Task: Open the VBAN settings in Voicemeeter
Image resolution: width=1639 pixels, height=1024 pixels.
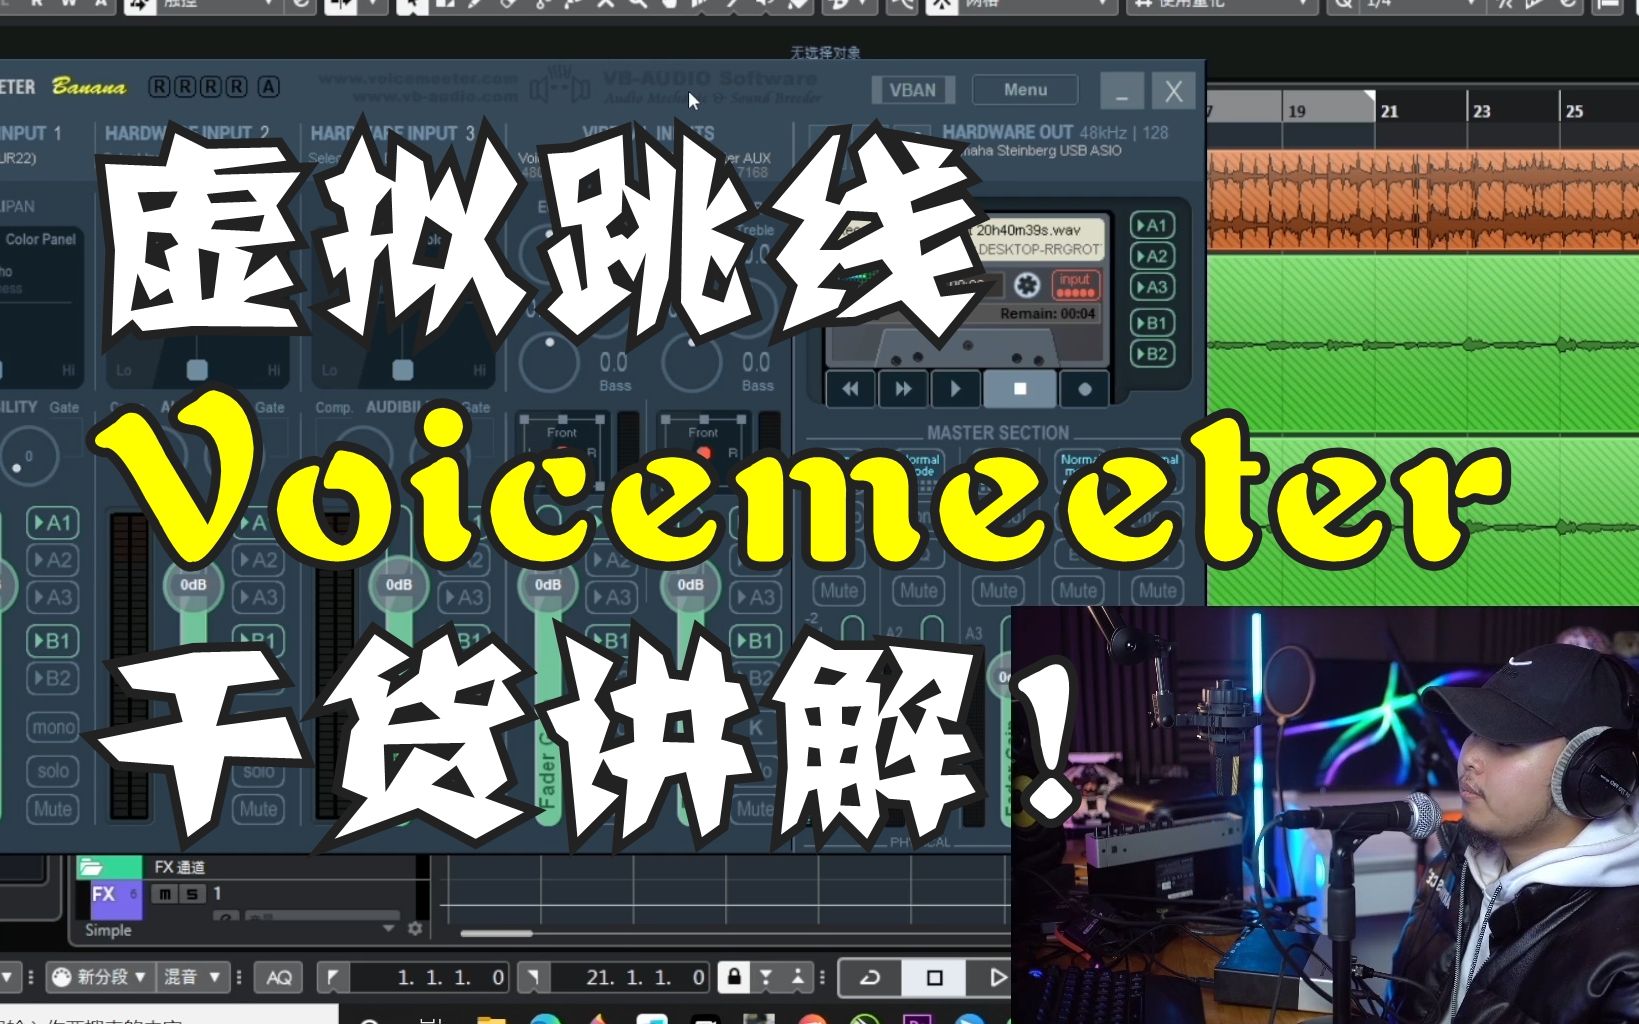Action: click(912, 90)
